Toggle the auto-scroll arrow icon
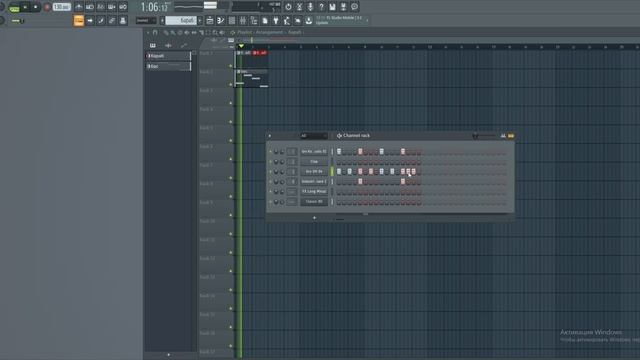This screenshot has width=640, height=360. point(90,20)
